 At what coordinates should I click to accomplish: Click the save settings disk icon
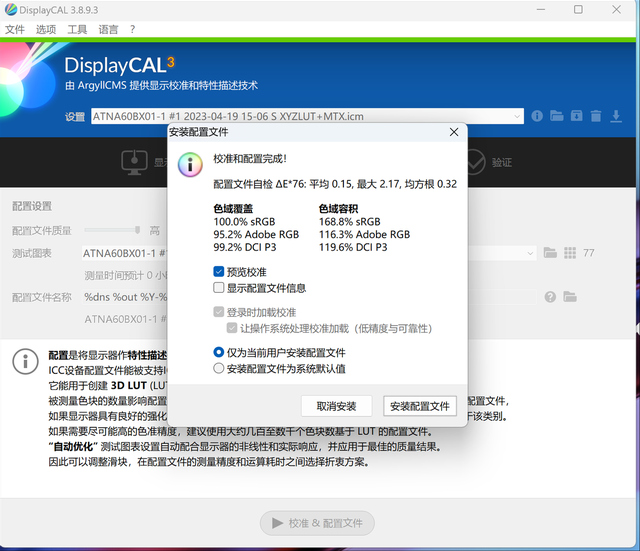576,116
